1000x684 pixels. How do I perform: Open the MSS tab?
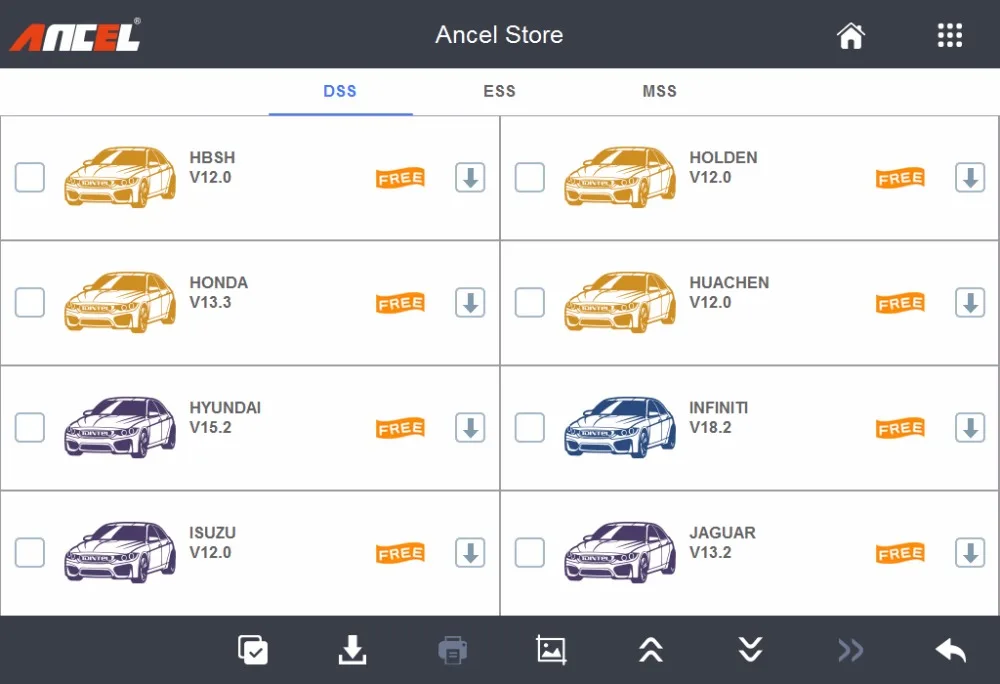(x=659, y=91)
